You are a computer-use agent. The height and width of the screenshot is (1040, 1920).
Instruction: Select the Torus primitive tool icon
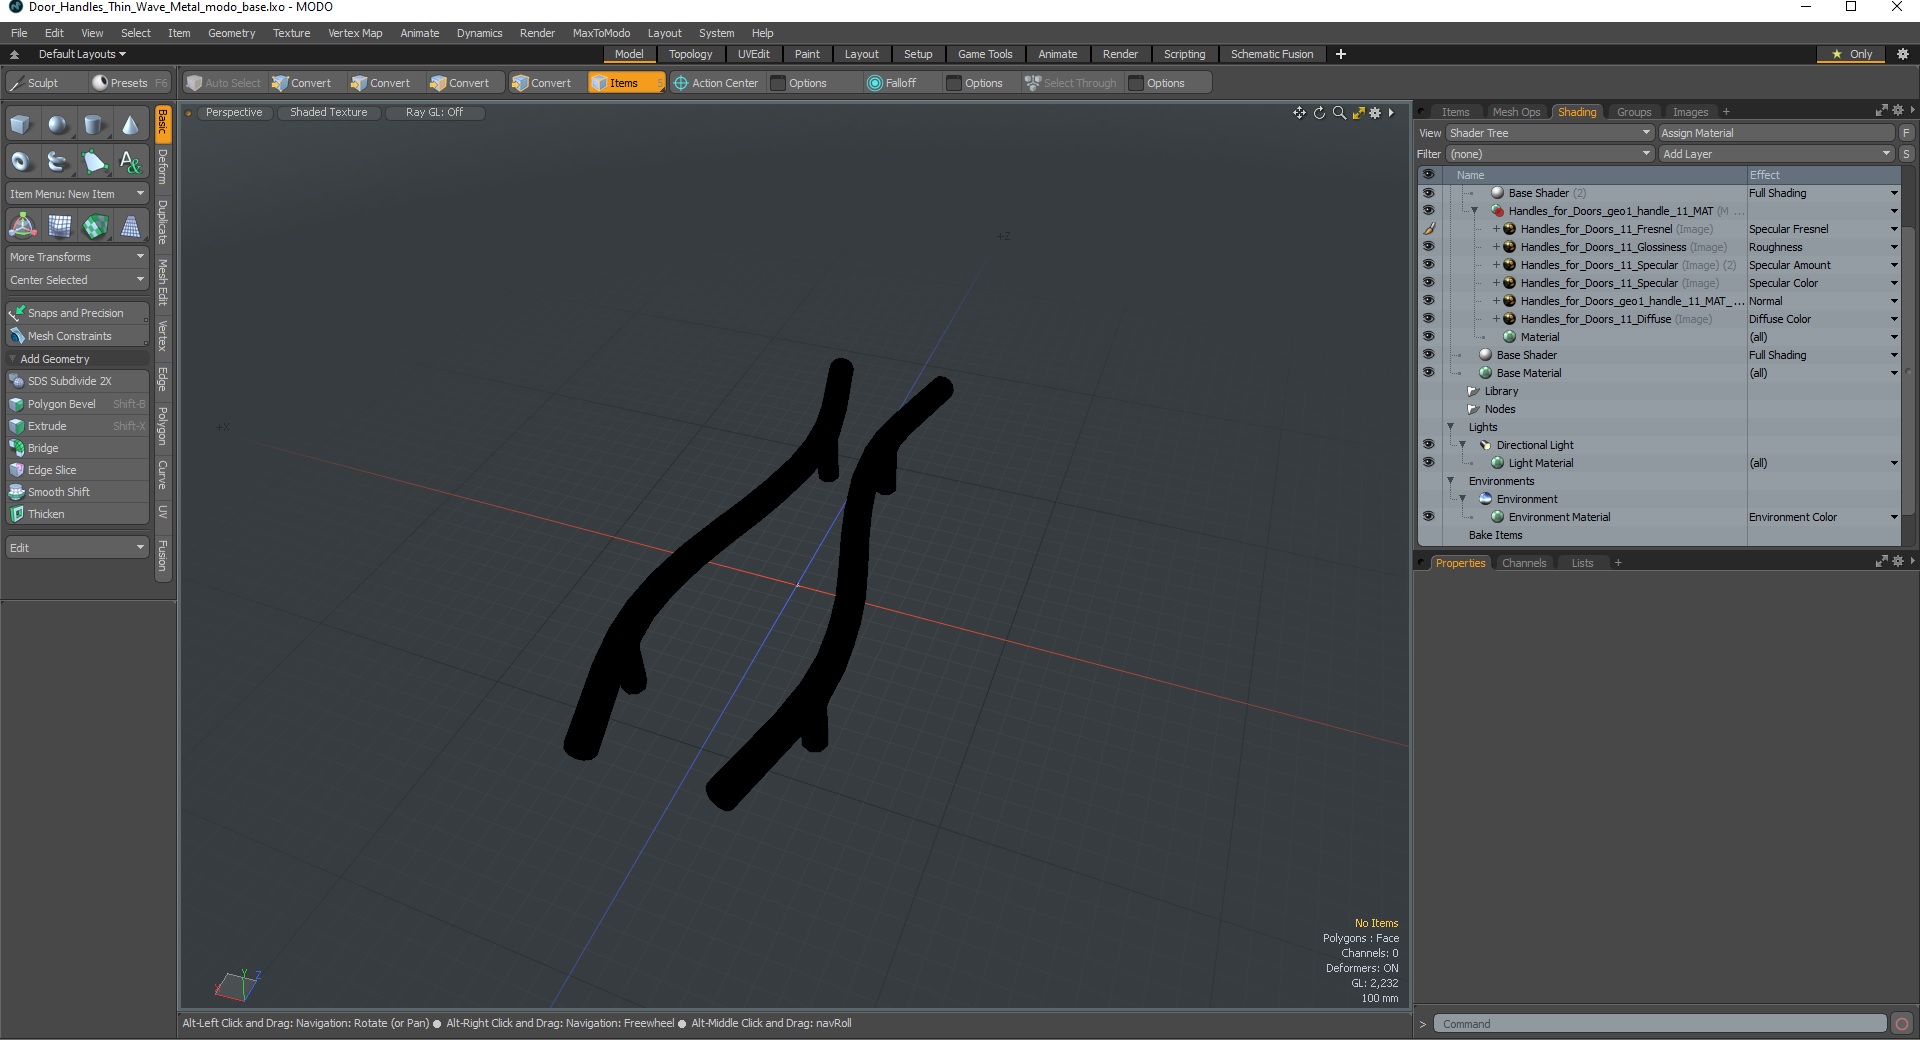[21, 161]
